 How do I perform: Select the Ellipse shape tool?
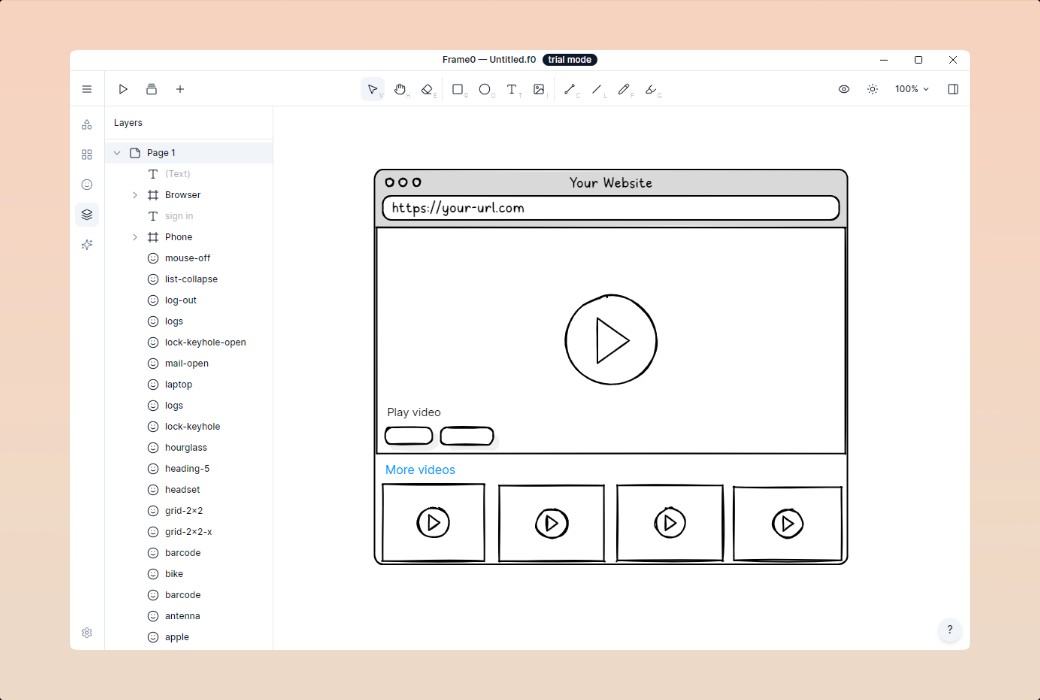(485, 89)
